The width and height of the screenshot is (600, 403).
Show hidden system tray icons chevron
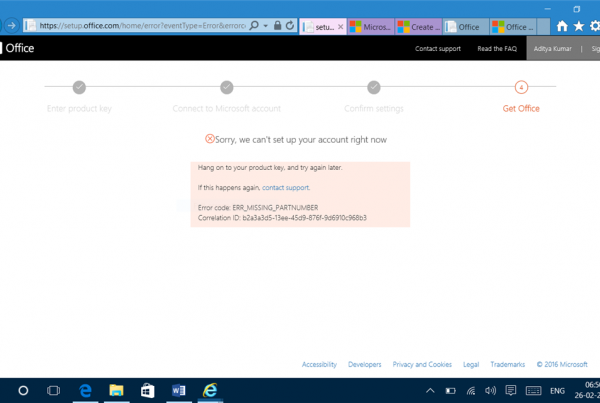tap(430, 391)
